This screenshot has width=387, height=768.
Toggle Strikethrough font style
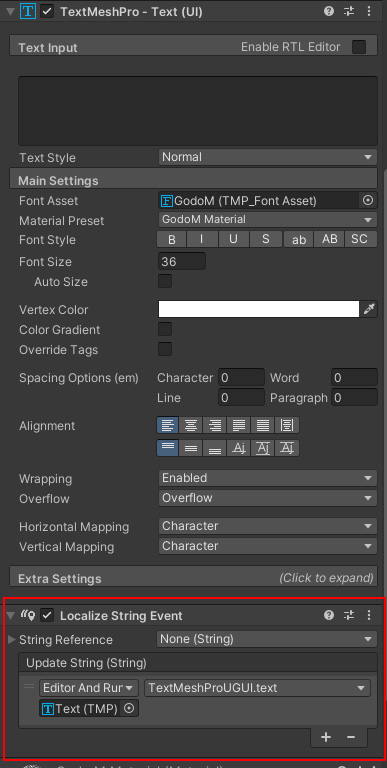pyautogui.click(x=265, y=240)
